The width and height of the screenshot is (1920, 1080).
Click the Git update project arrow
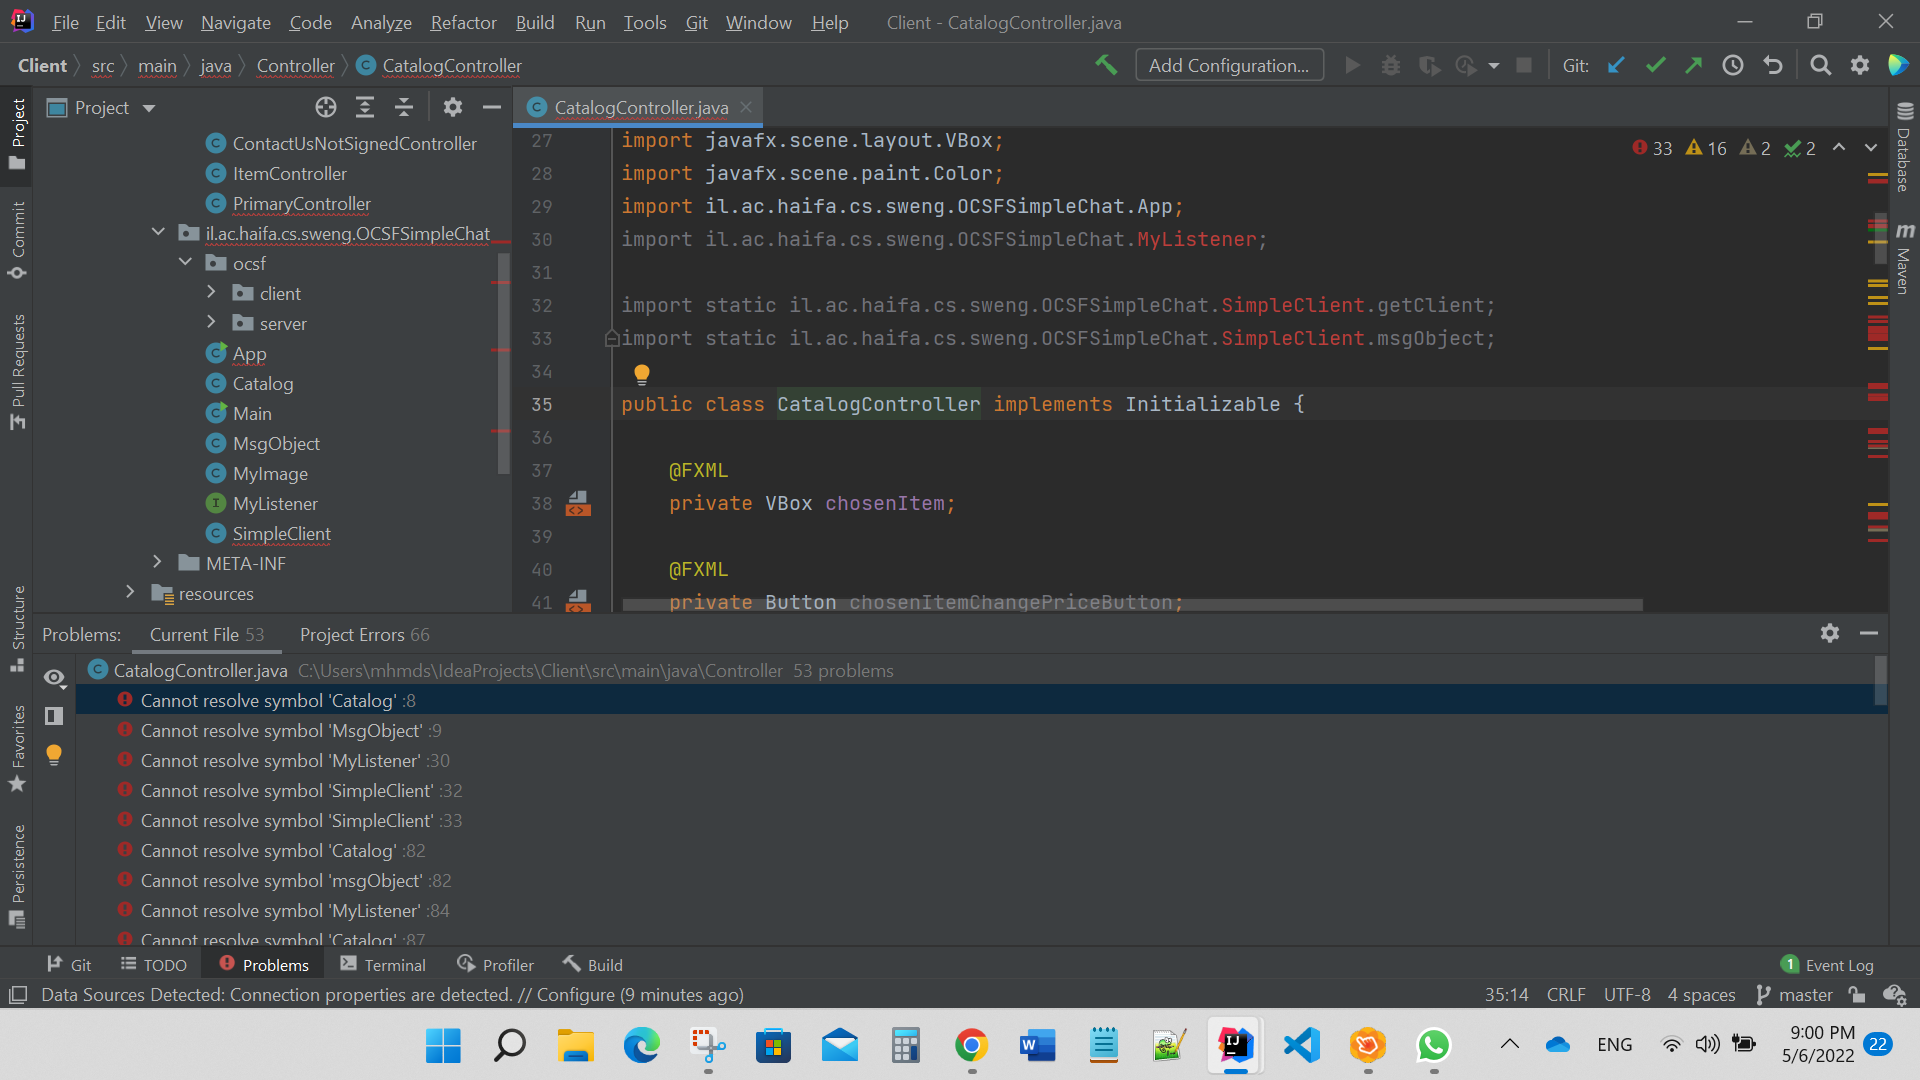(1616, 65)
